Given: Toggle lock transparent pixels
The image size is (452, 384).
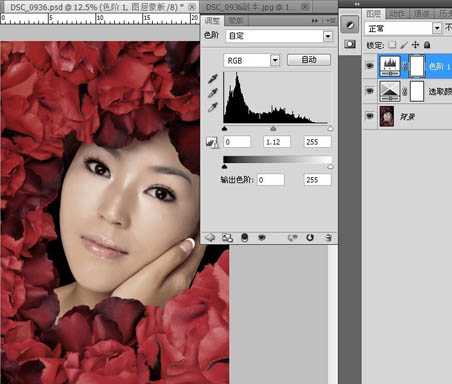Looking at the screenshot, I should (393, 45).
